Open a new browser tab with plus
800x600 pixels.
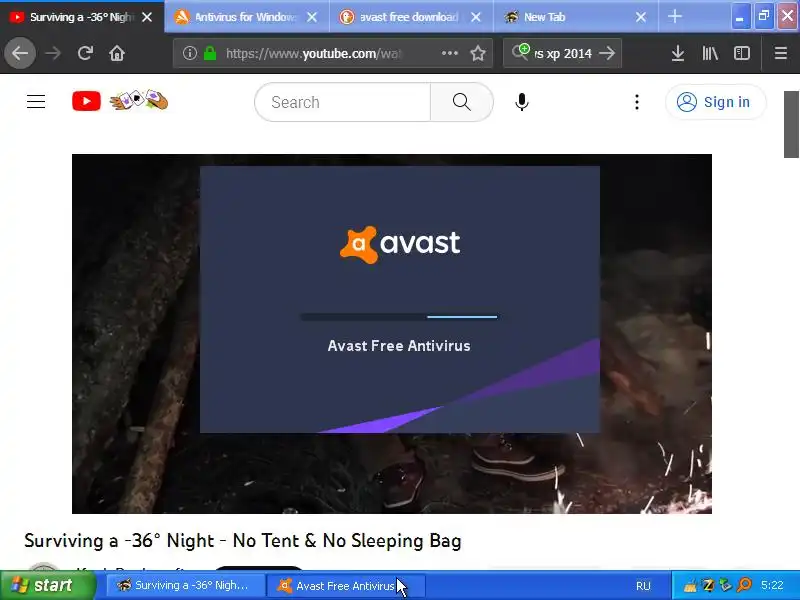[x=674, y=17]
